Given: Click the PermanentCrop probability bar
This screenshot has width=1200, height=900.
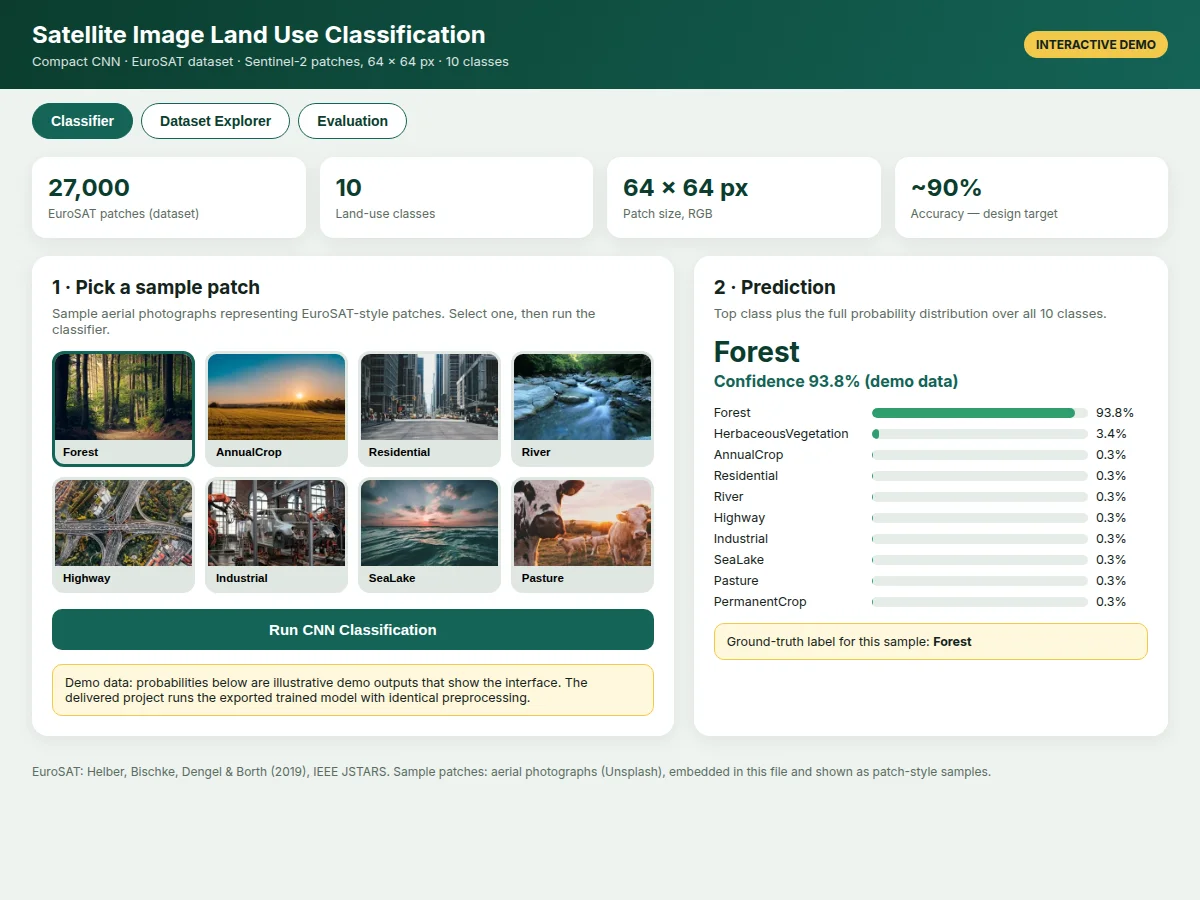Looking at the screenshot, I should tap(980, 602).
